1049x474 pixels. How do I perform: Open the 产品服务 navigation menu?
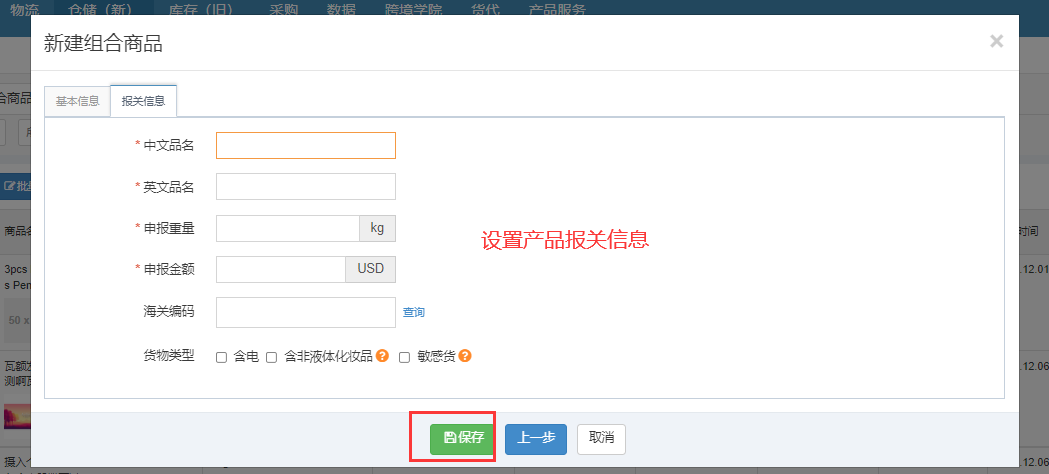pyautogui.click(x=557, y=9)
